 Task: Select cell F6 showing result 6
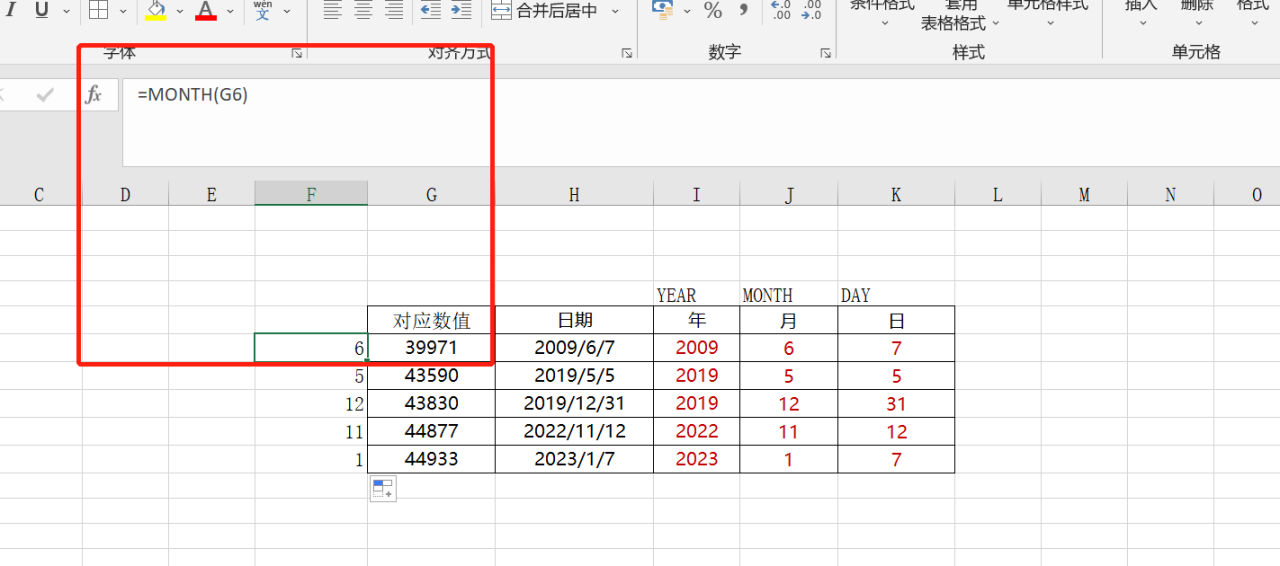311,347
